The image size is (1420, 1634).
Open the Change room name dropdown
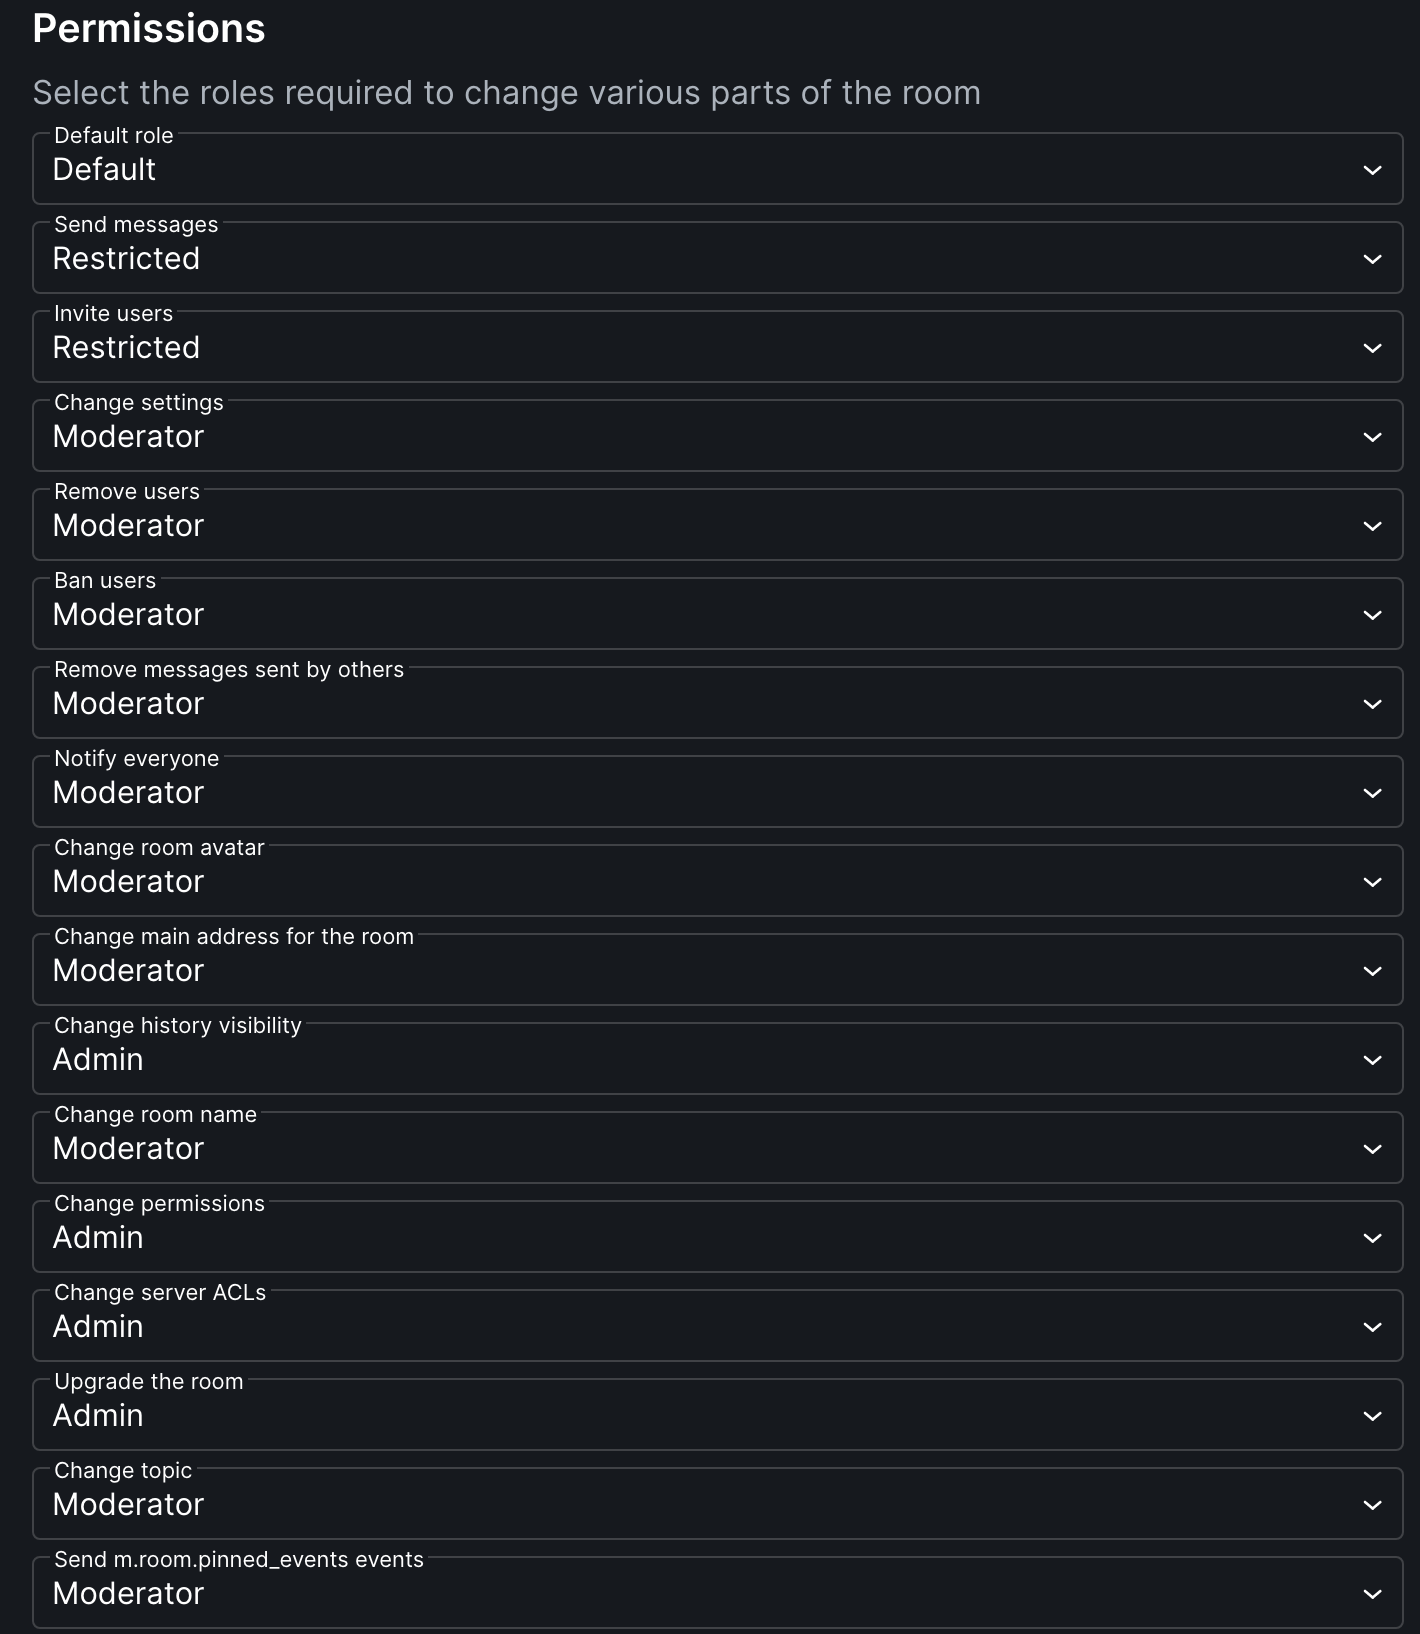(717, 1148)
